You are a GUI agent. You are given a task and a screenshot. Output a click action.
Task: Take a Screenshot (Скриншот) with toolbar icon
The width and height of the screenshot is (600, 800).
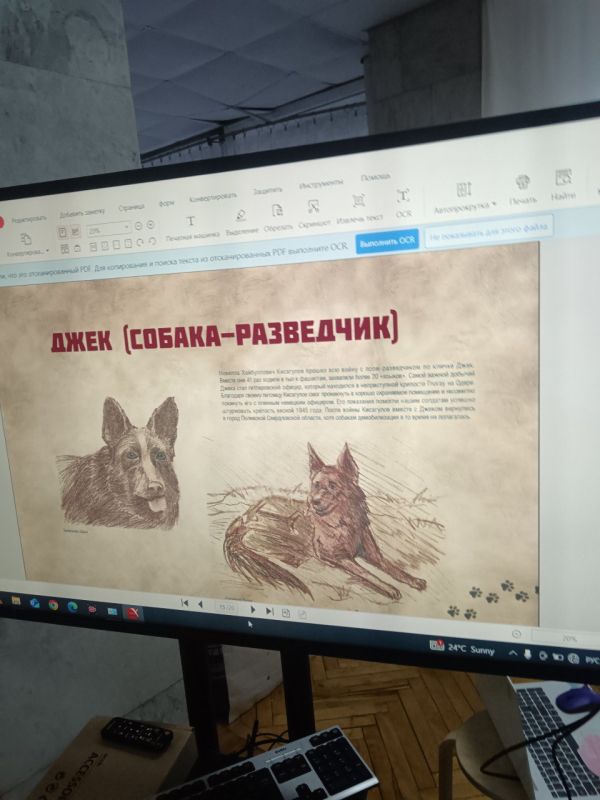(314, 208)
